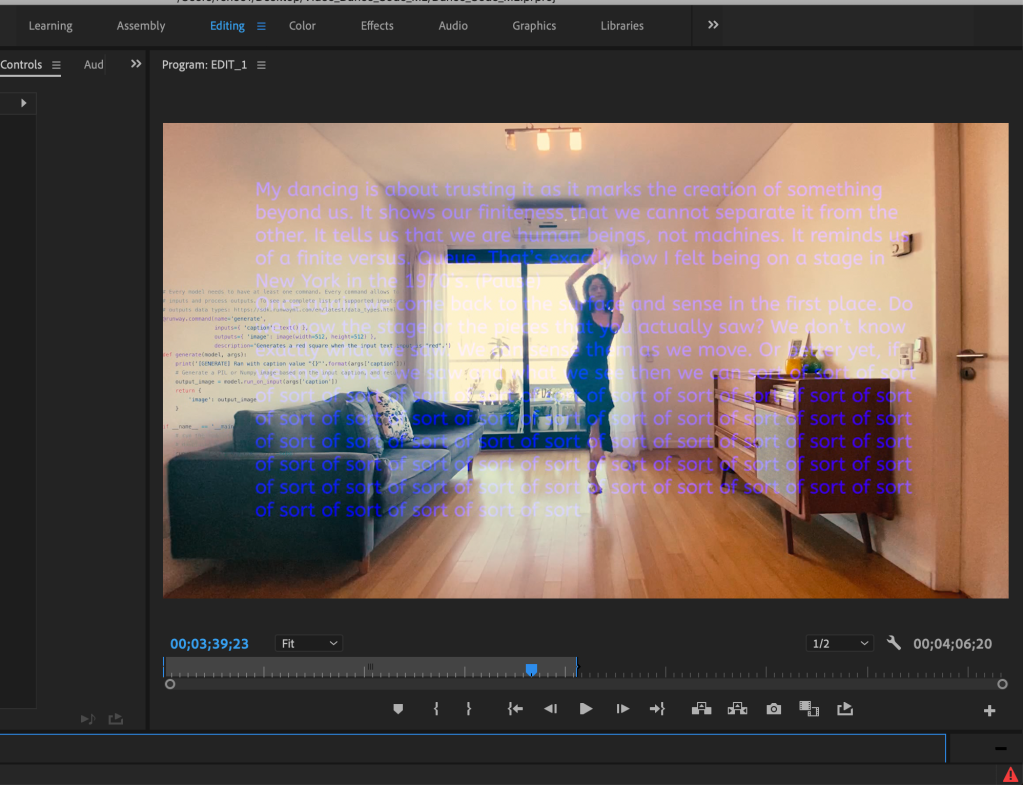Click the Mark Out bracket button
This screenshot has width=1023, height=785.
468,709
